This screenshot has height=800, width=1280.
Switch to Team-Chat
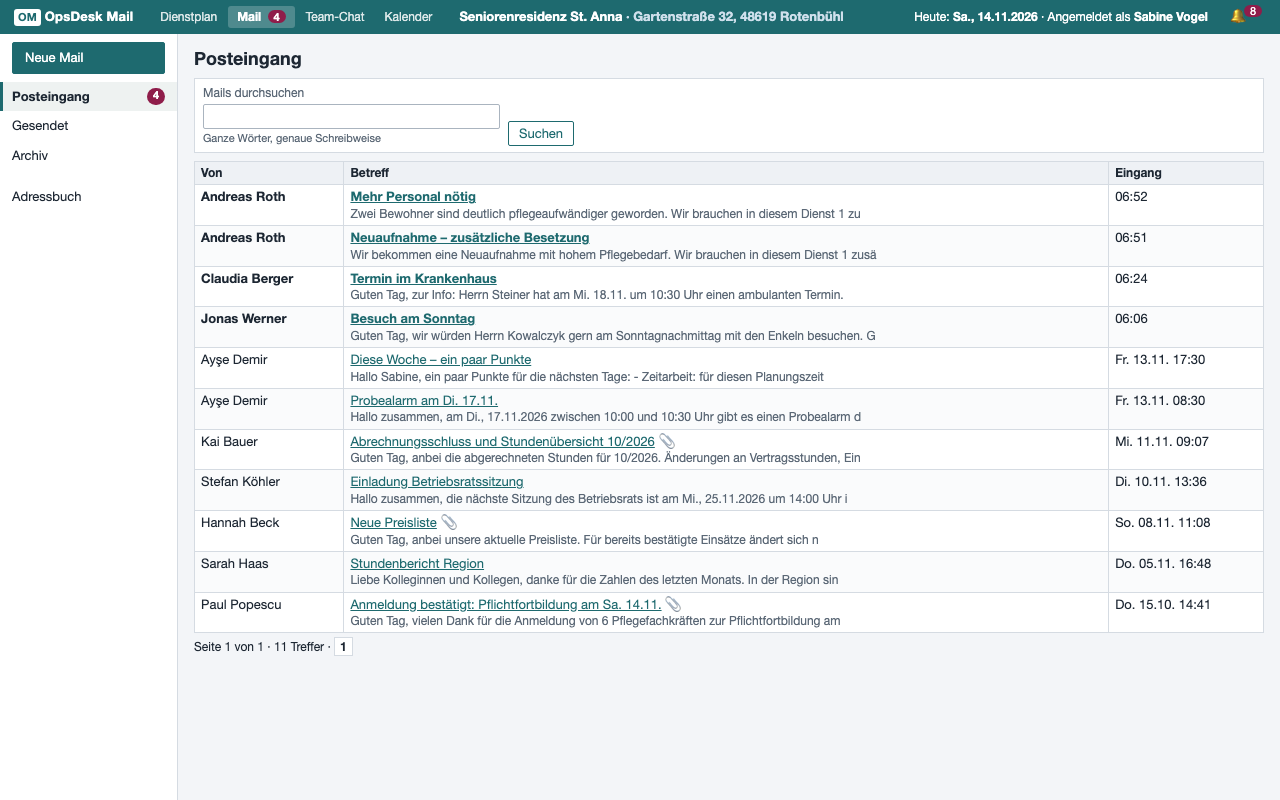(335, 17)
